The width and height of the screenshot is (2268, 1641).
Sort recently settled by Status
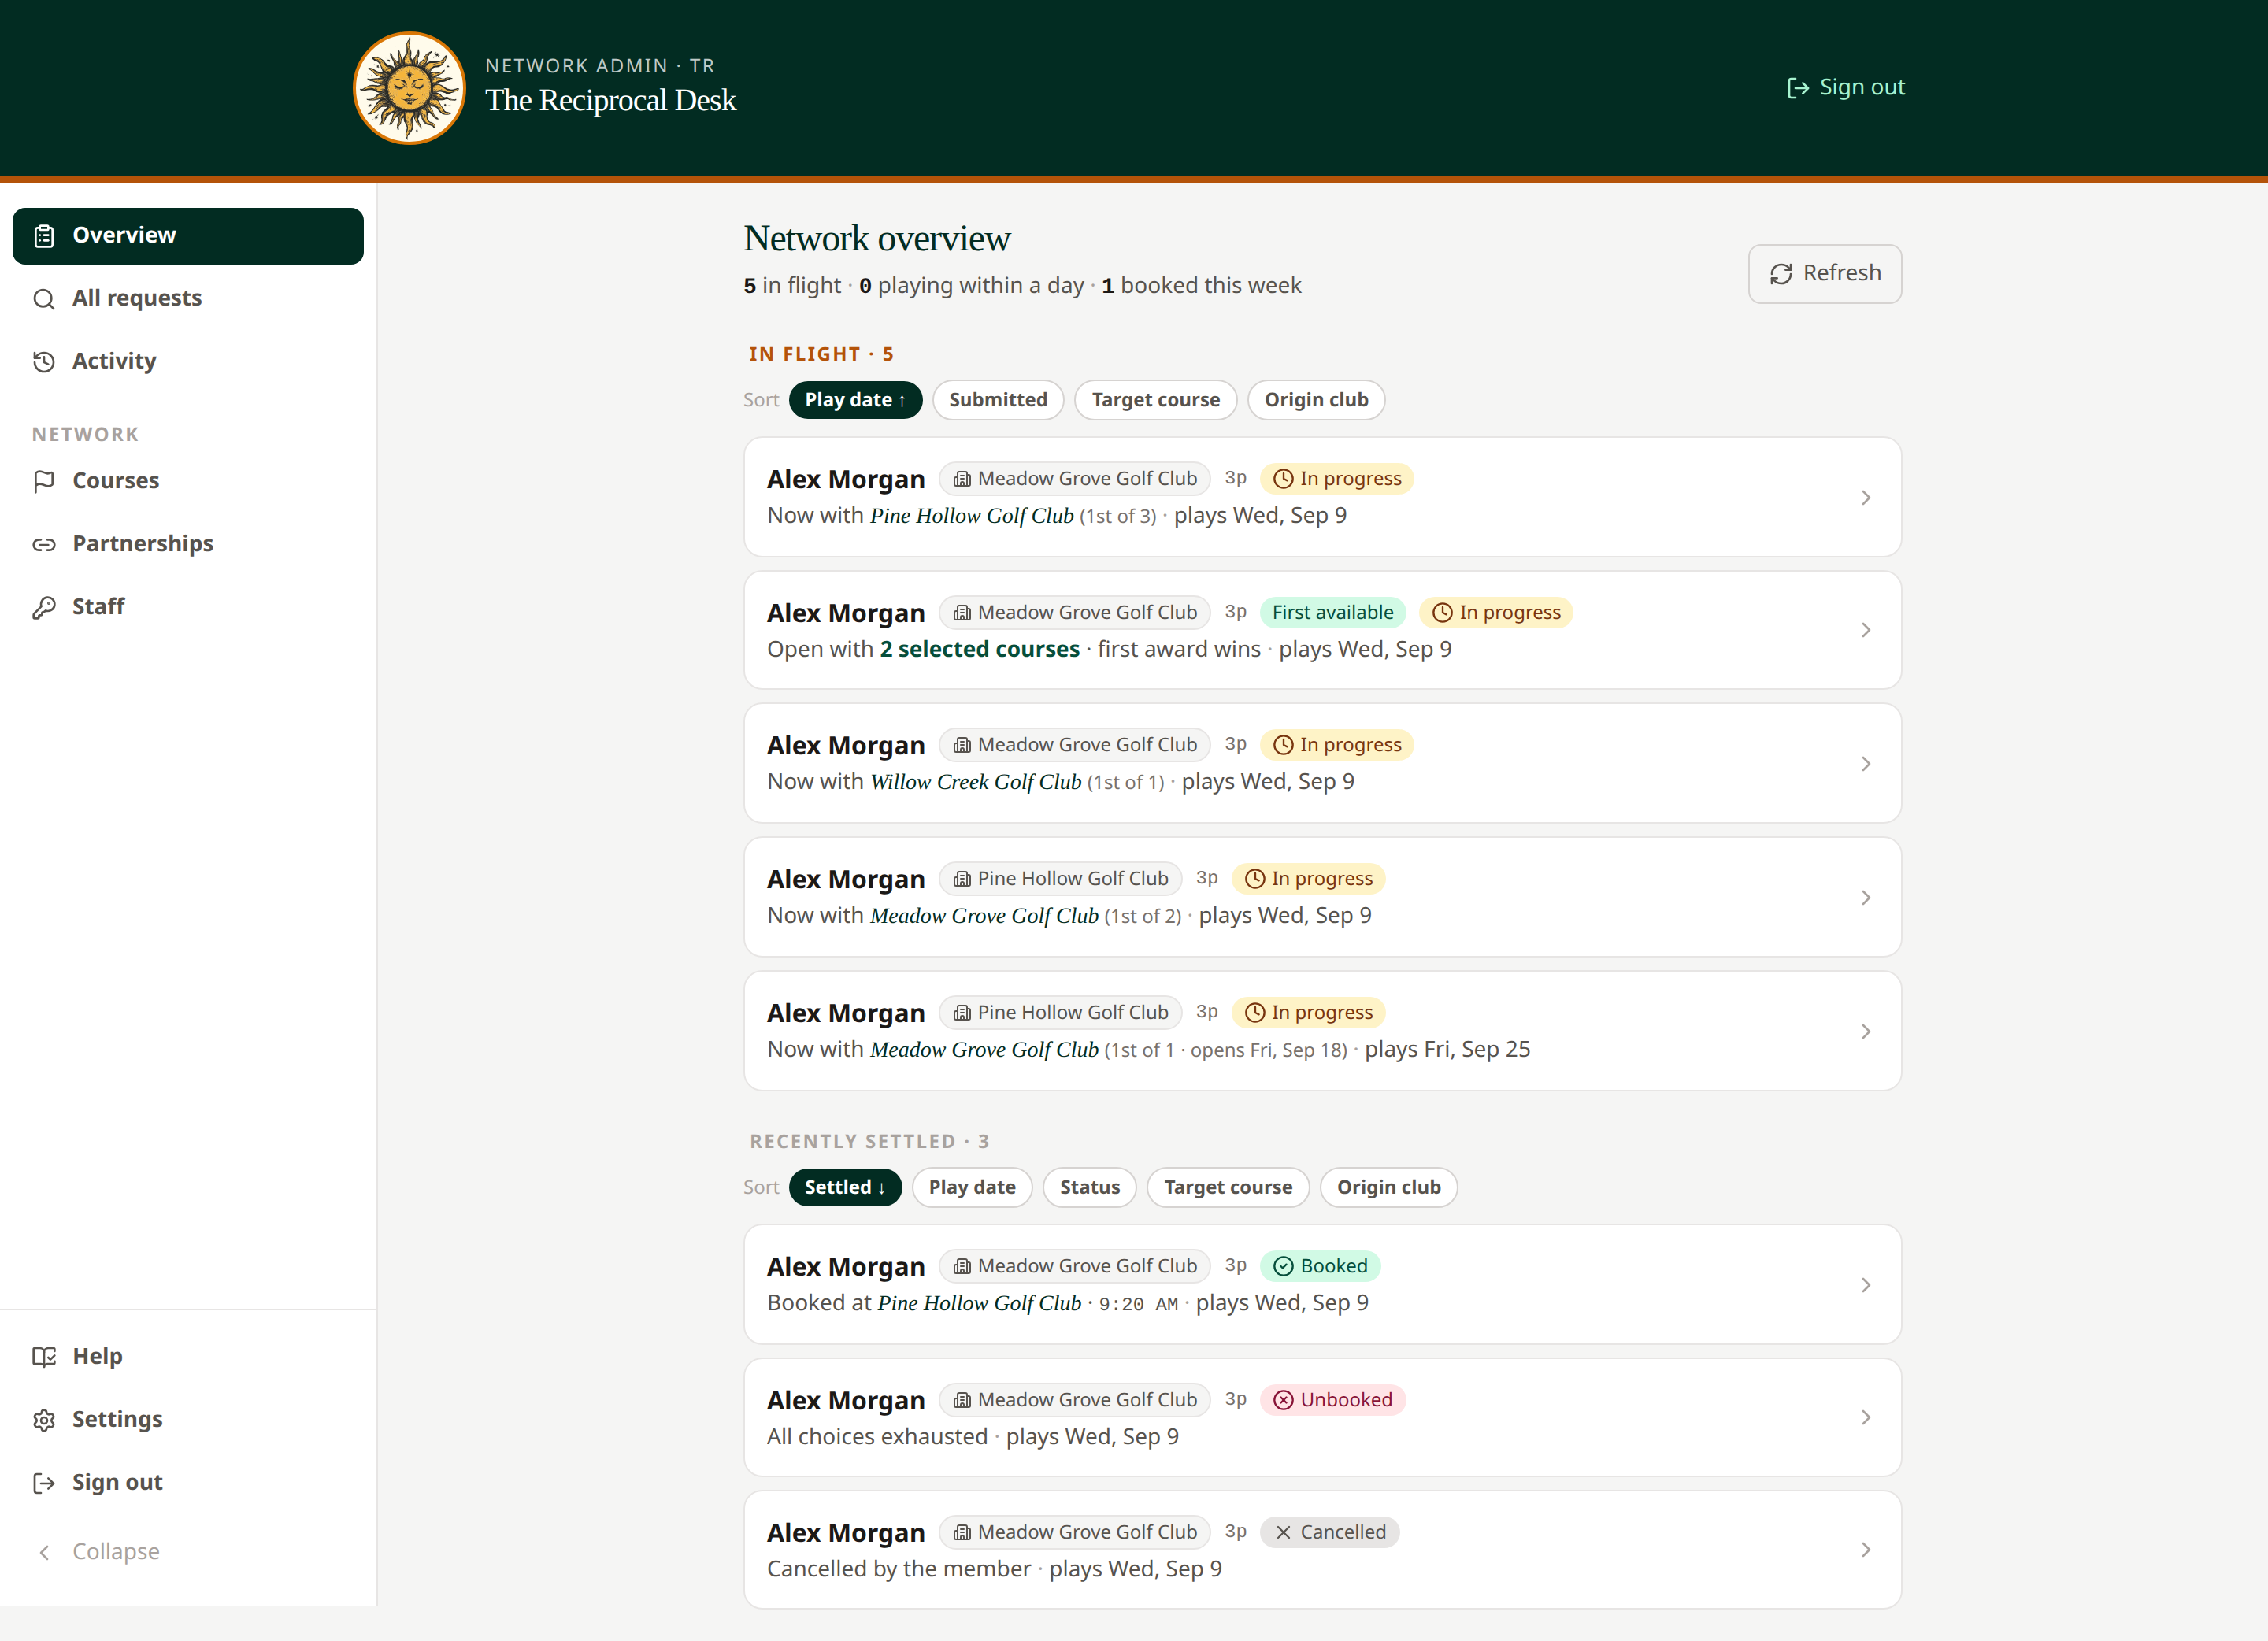1090,1187
